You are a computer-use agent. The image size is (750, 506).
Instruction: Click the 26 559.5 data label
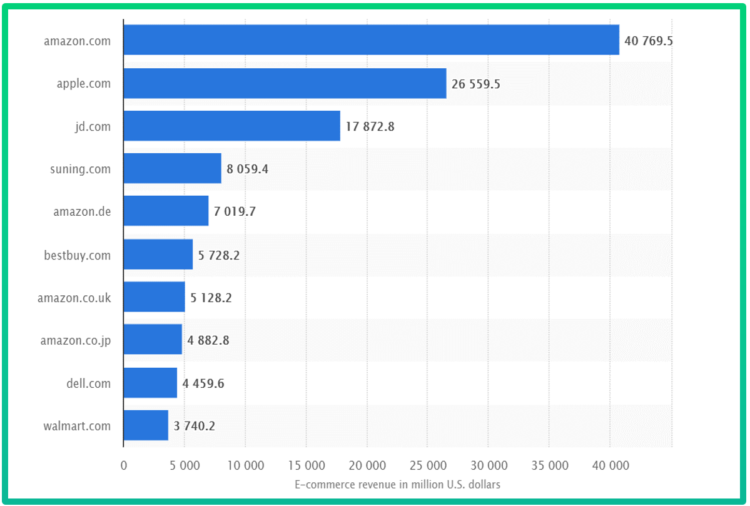click(476, 84)
